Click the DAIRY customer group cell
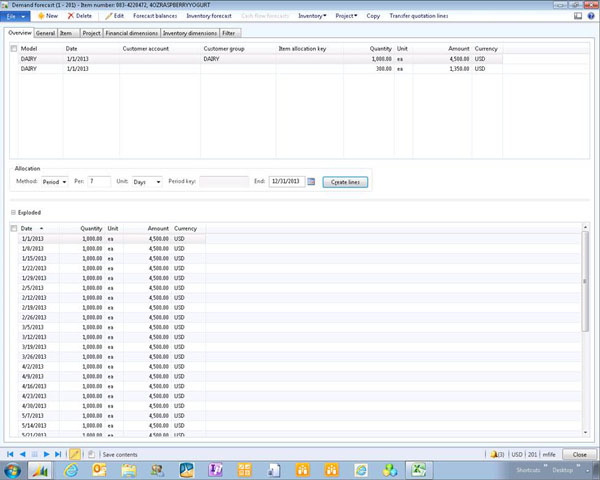This screenshot has width=600, height=480. click(238, 59)
